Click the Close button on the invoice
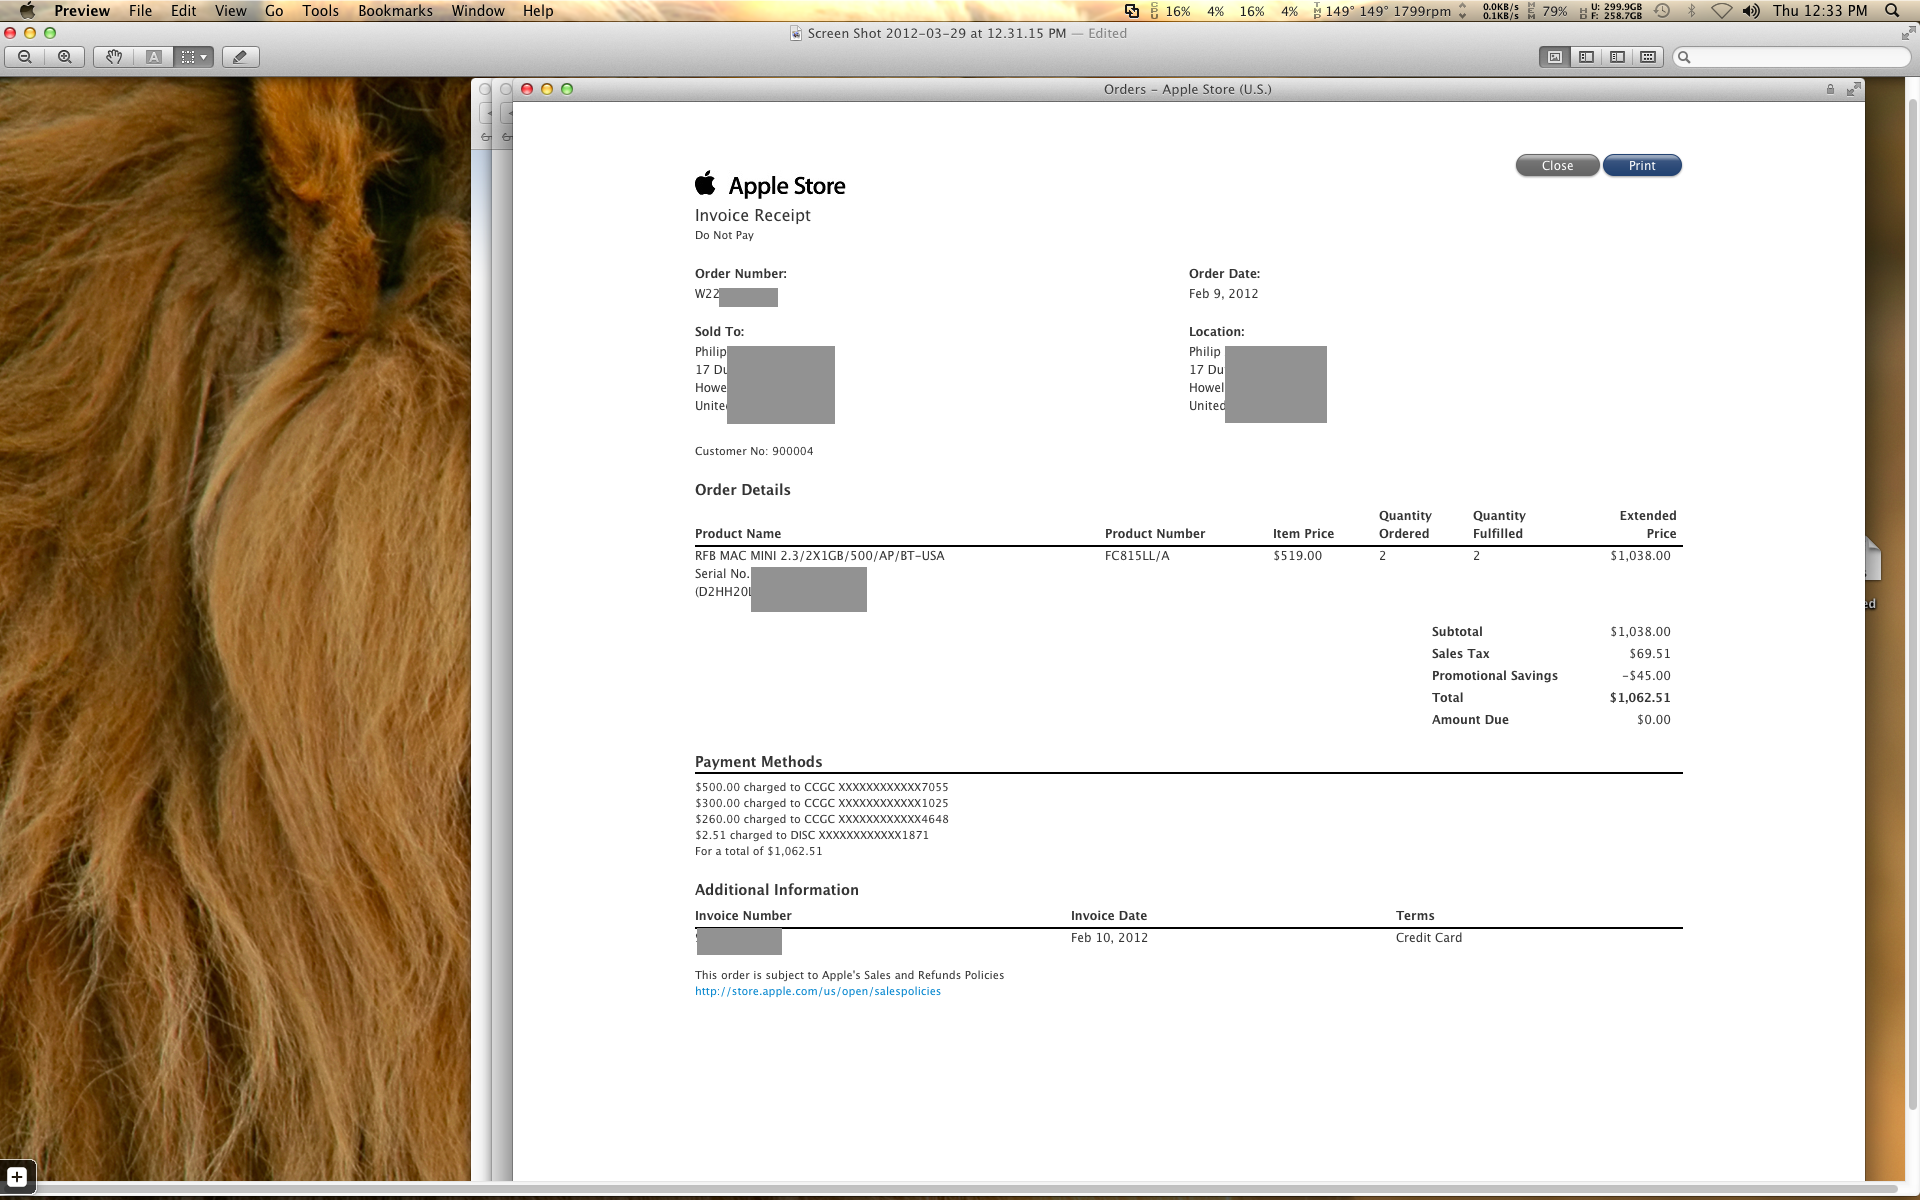Screen dimensions: 1920x1200 click(1557, 166)
